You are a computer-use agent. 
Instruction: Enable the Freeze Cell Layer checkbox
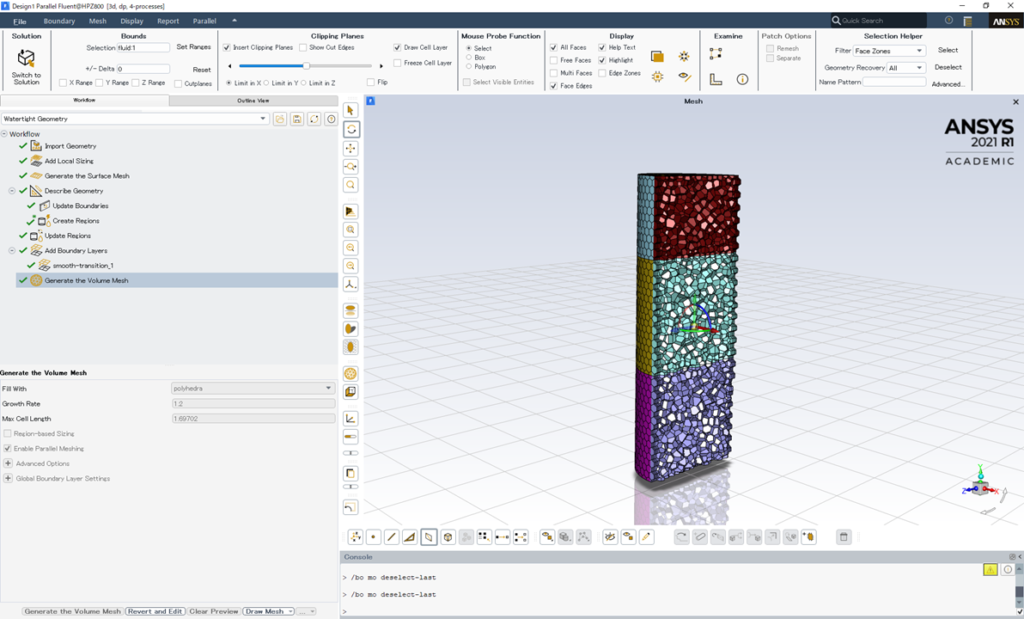[x=397, y=63]
